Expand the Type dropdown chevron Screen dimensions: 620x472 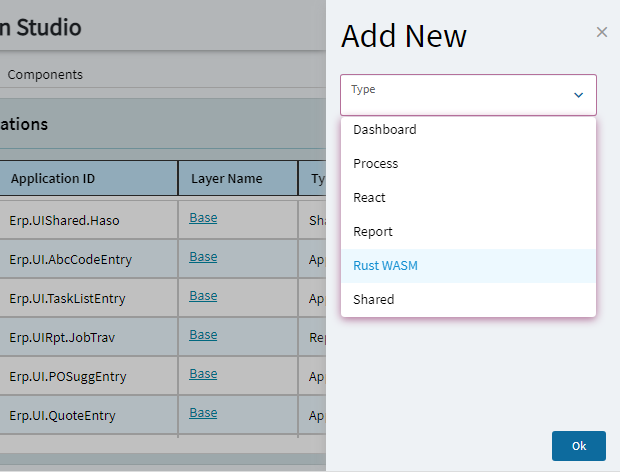(x=578, y=95)
